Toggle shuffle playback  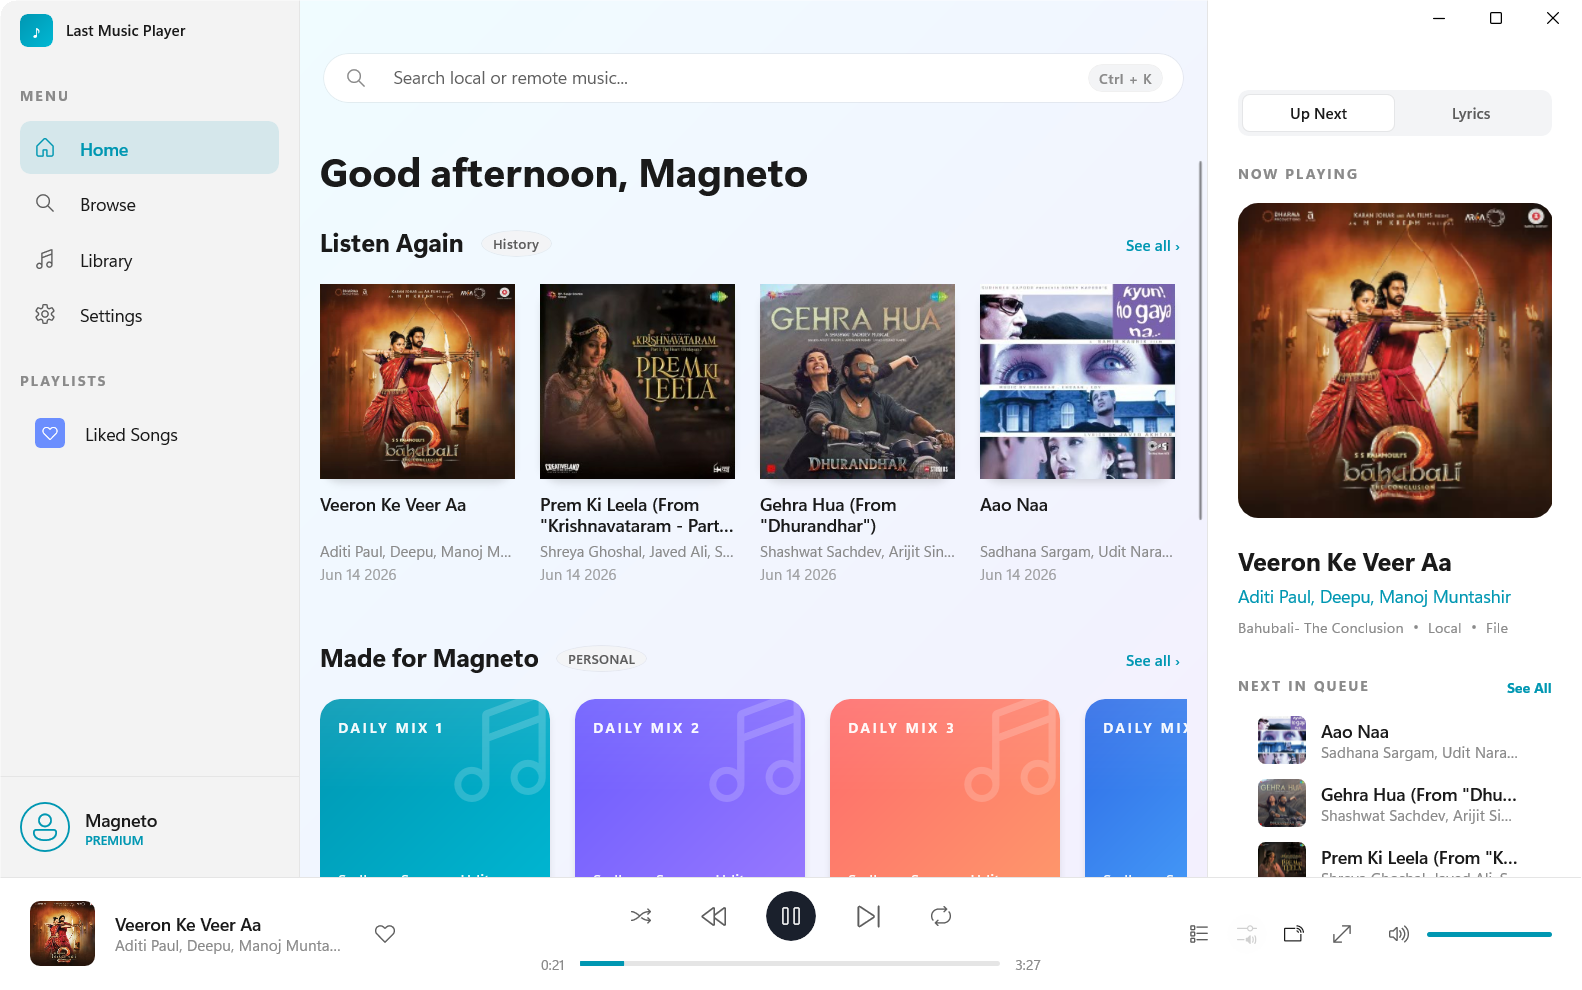point(641,916)
